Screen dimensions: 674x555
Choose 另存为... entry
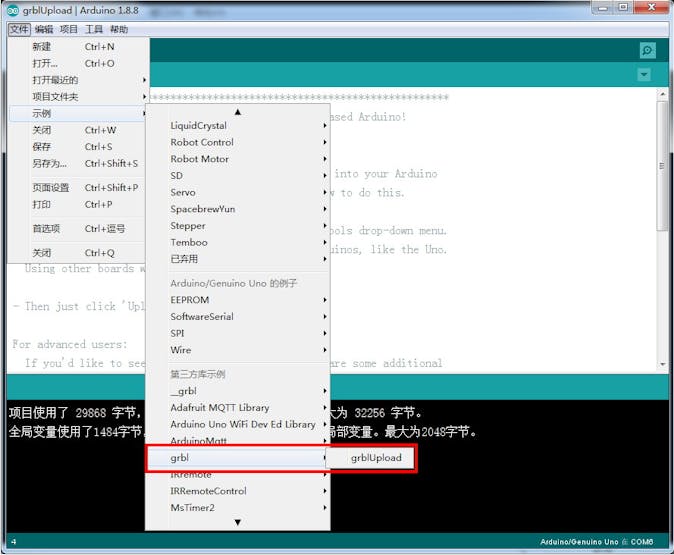(77, 163)
